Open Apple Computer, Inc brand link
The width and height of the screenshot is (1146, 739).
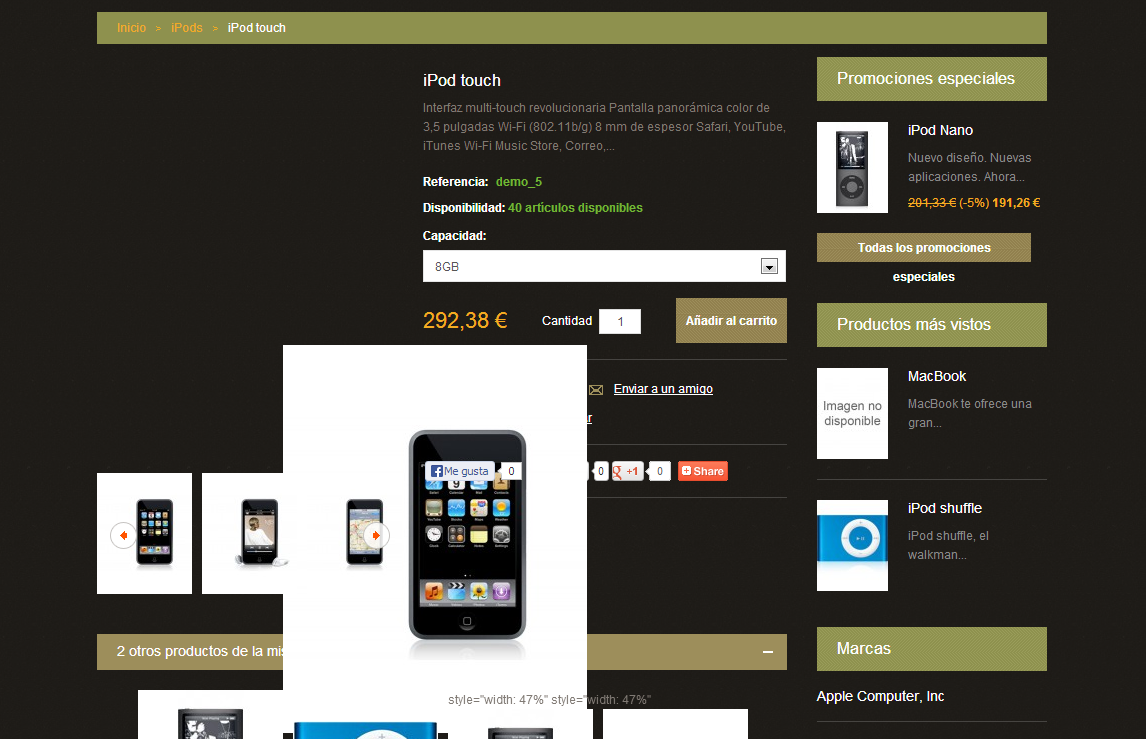880,697
